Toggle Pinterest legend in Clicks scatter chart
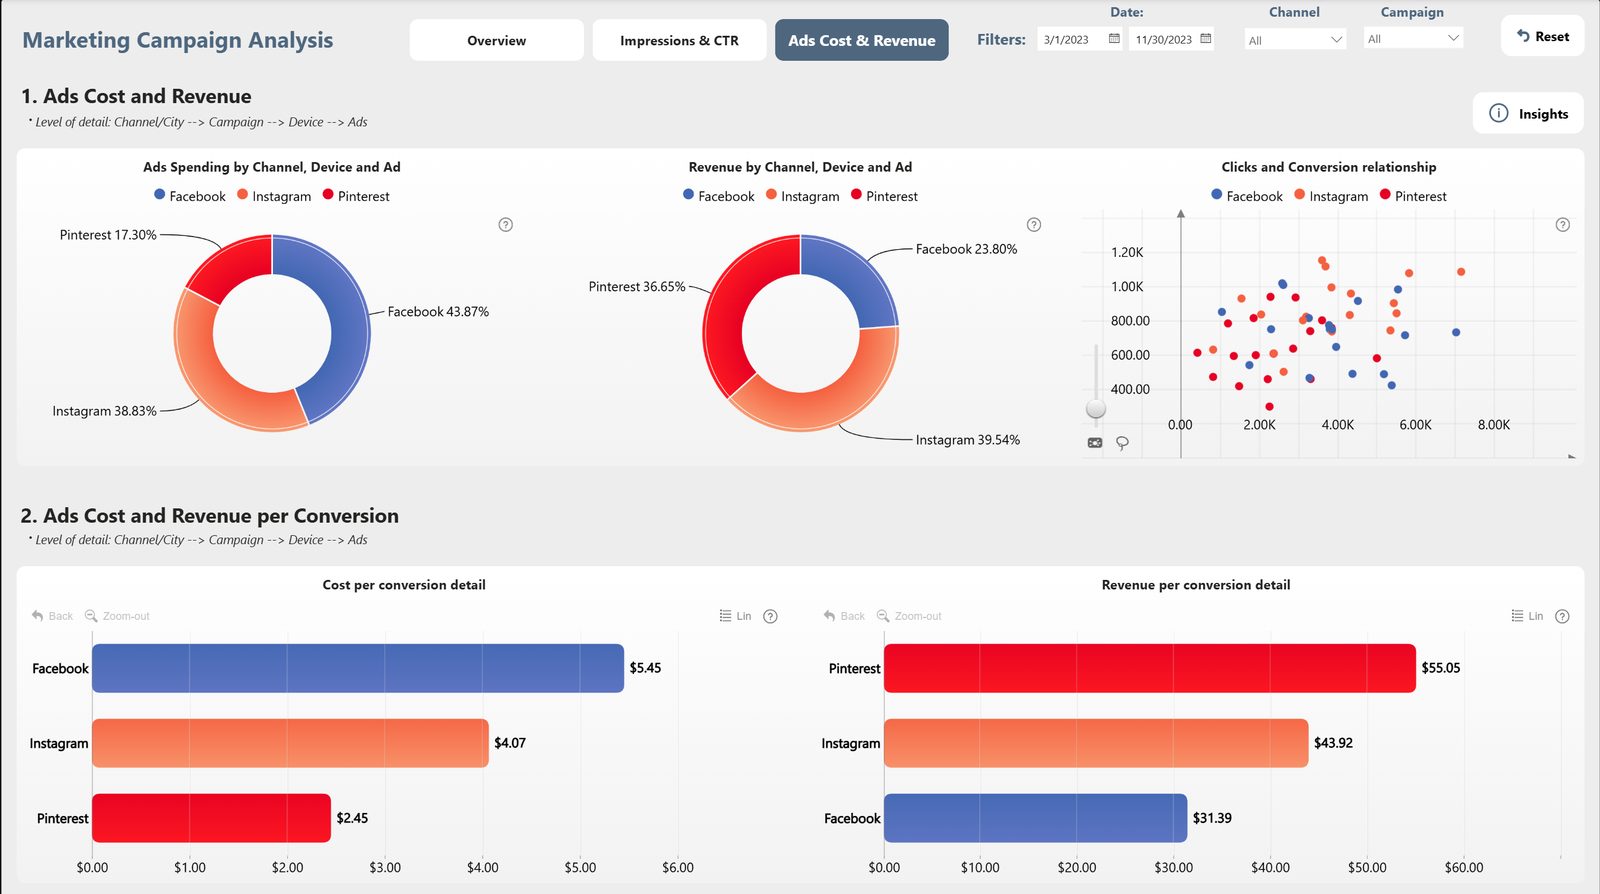 point(1413,196)
